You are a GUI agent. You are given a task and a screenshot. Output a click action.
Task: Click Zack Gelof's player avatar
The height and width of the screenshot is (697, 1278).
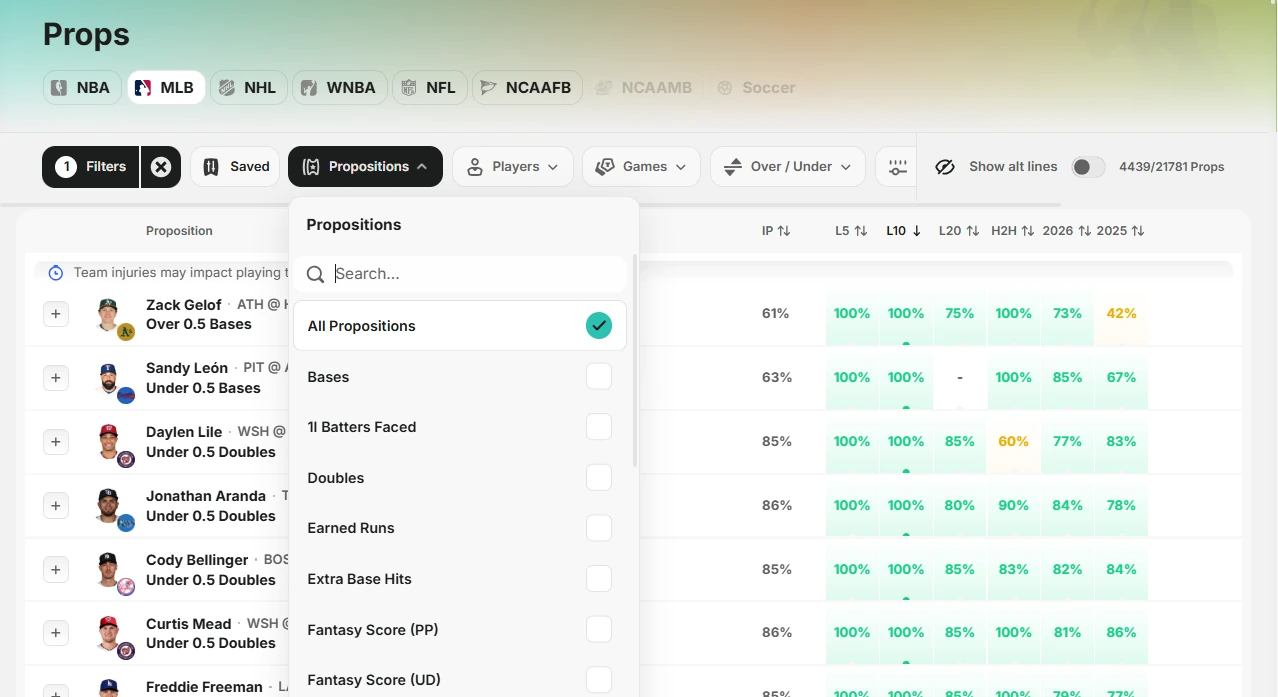[x=109, y=314]
